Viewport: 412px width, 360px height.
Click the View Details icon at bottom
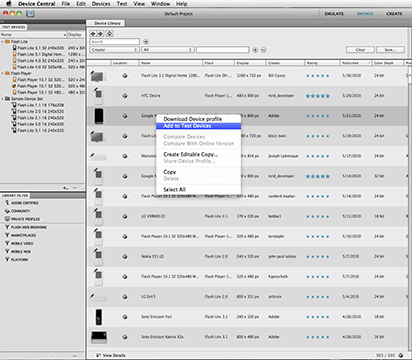tap(99, 355)
